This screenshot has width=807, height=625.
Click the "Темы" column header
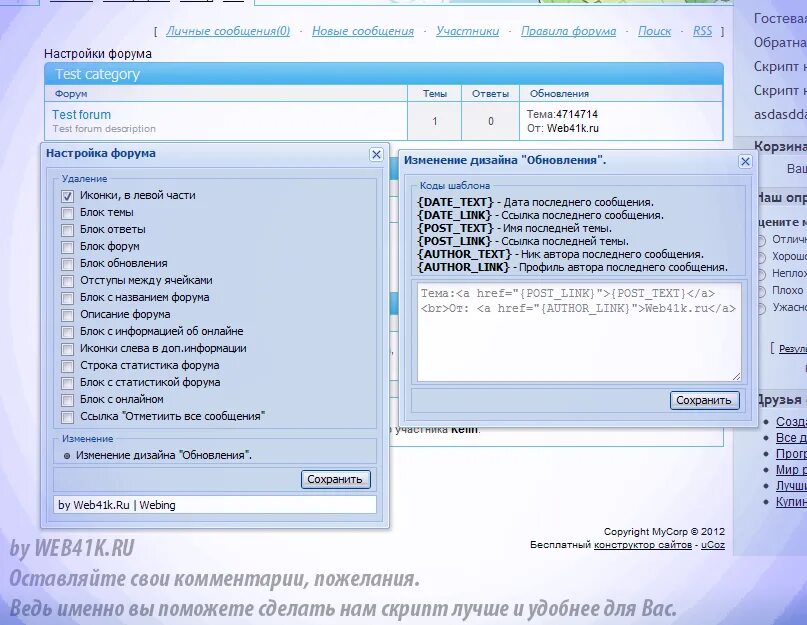(435, 94)
